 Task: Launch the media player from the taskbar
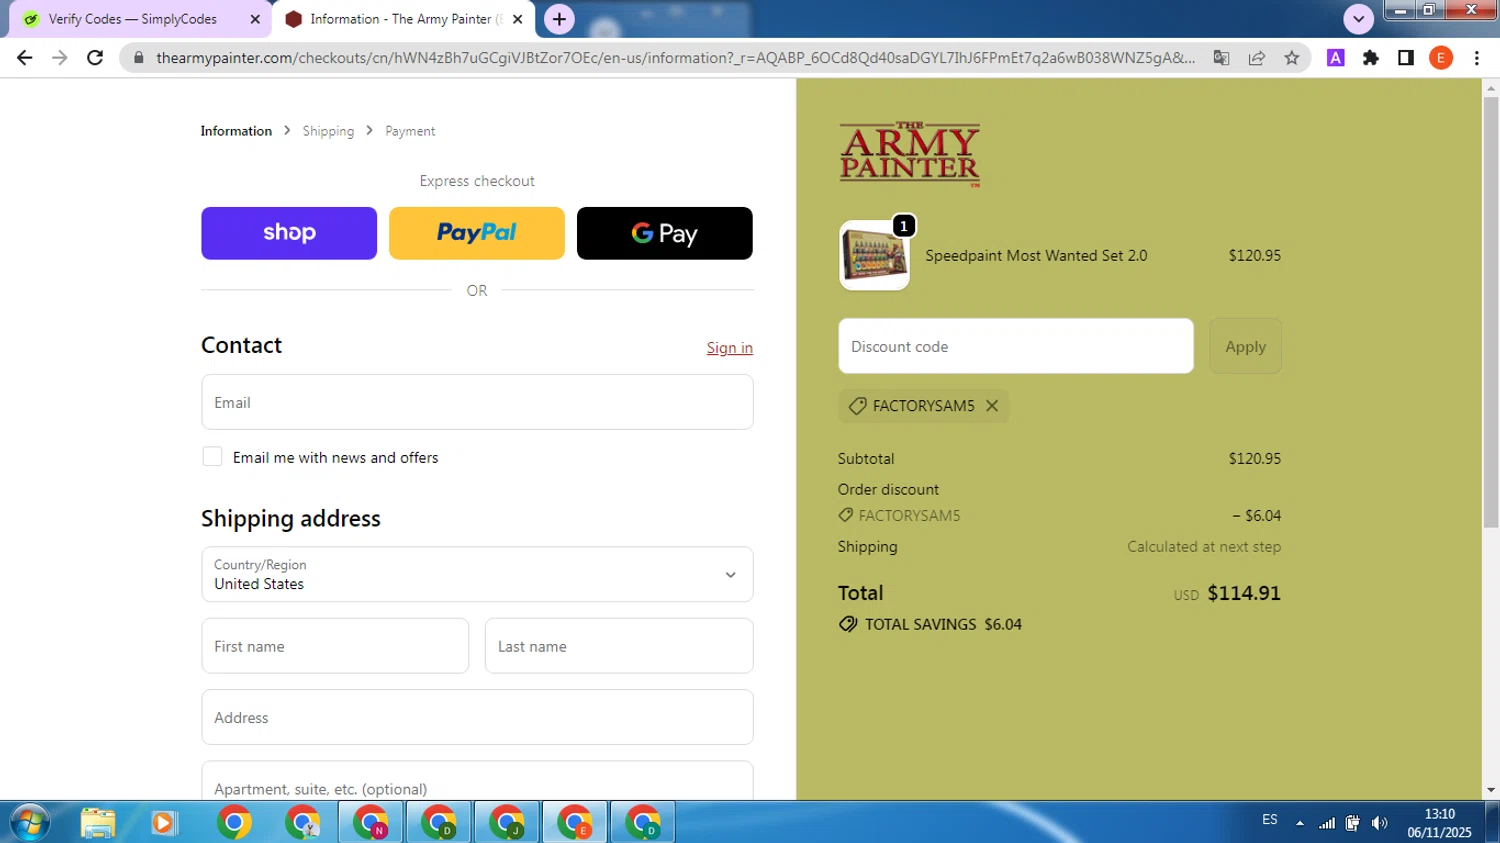point(163,822)
